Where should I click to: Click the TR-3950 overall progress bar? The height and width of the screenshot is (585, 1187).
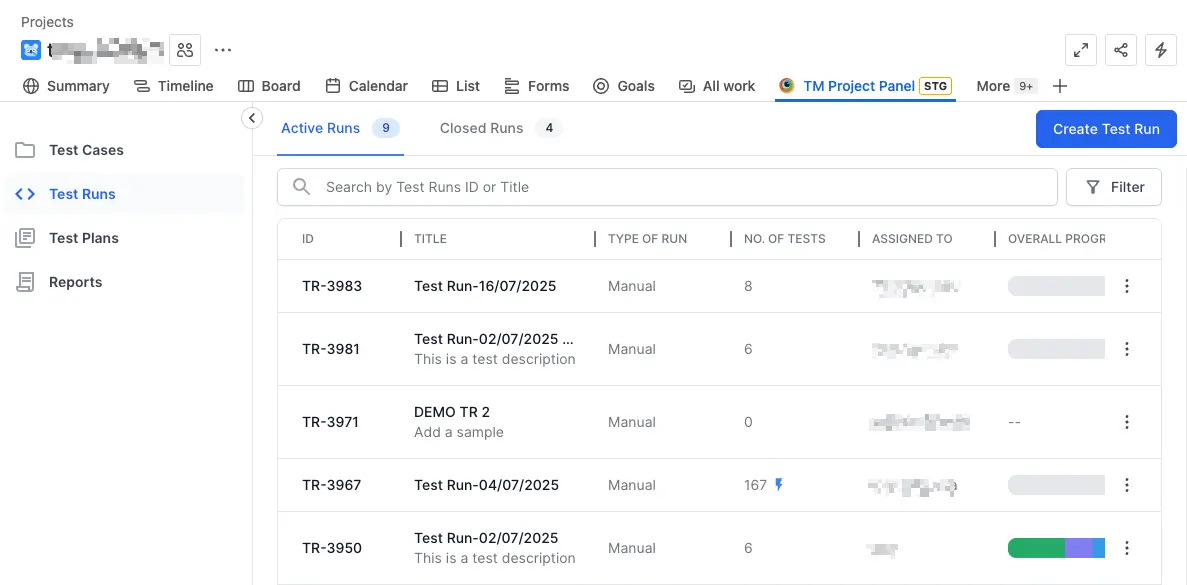[x=1056, y=548]
